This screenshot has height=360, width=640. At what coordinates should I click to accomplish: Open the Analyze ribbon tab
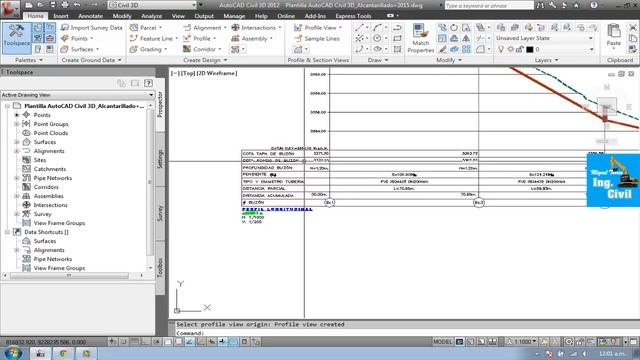(x=151, y=16)
